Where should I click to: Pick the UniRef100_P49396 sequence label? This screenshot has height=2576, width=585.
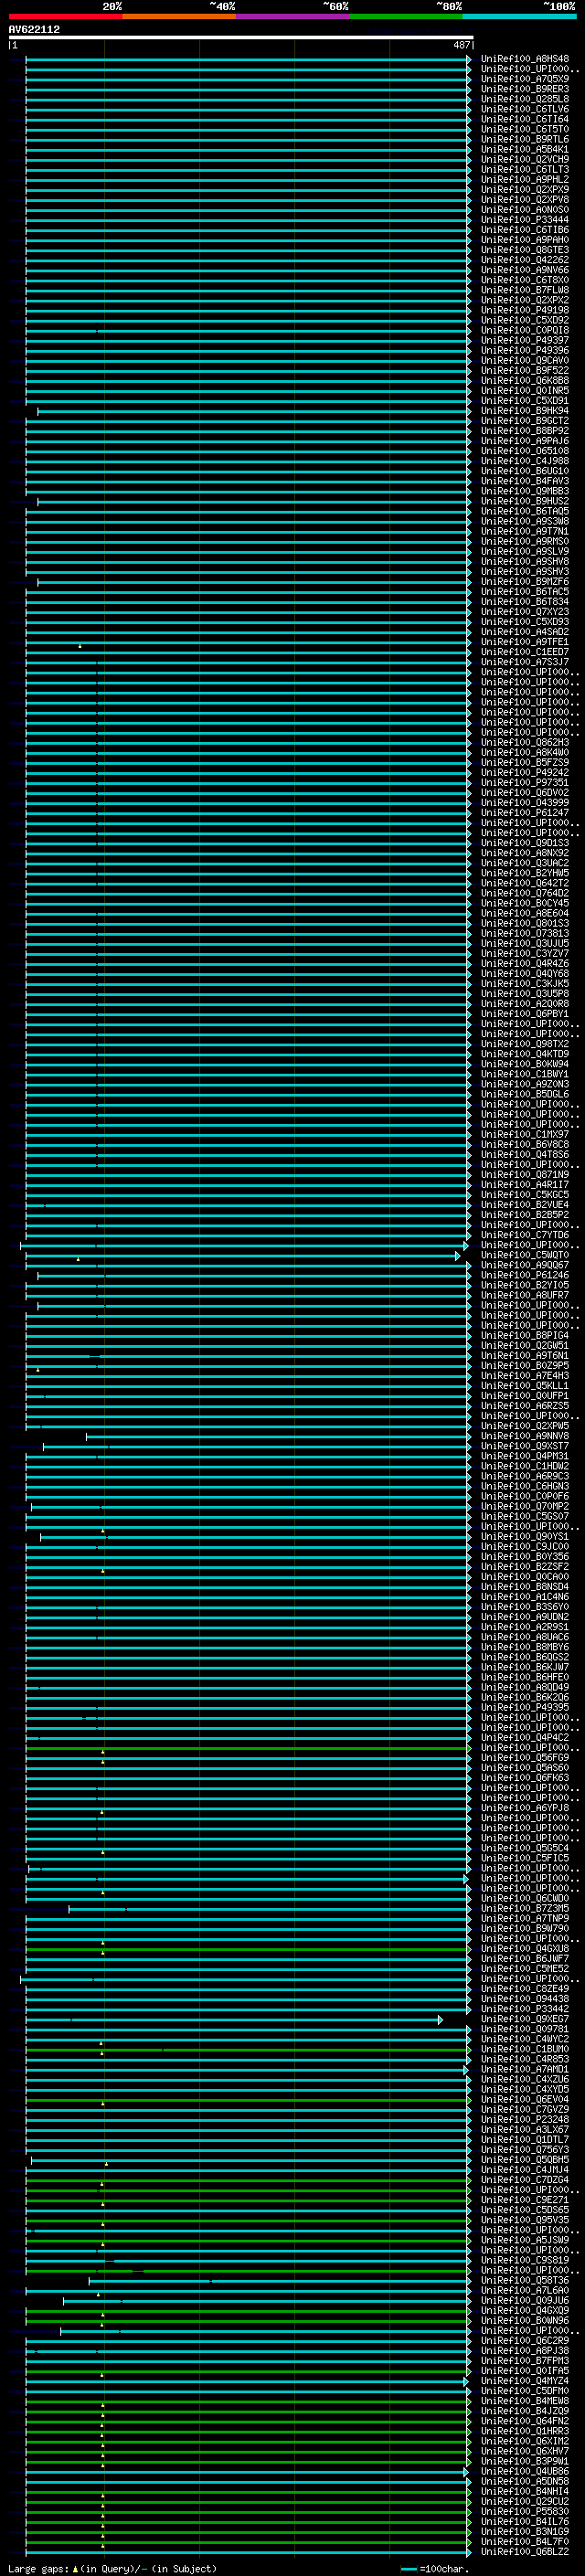[524, 350]
